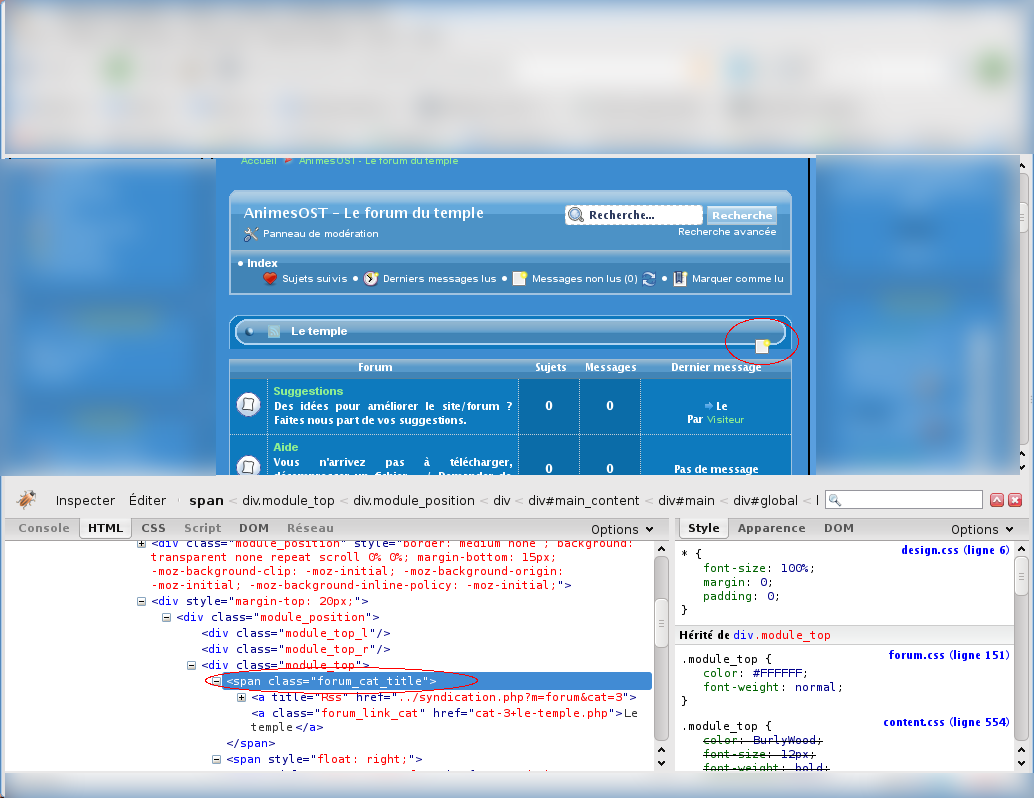This screenshot has height=798, width=1034.
Task: Open the Style panel Options dropdown
Action: [x=982, y=529]
